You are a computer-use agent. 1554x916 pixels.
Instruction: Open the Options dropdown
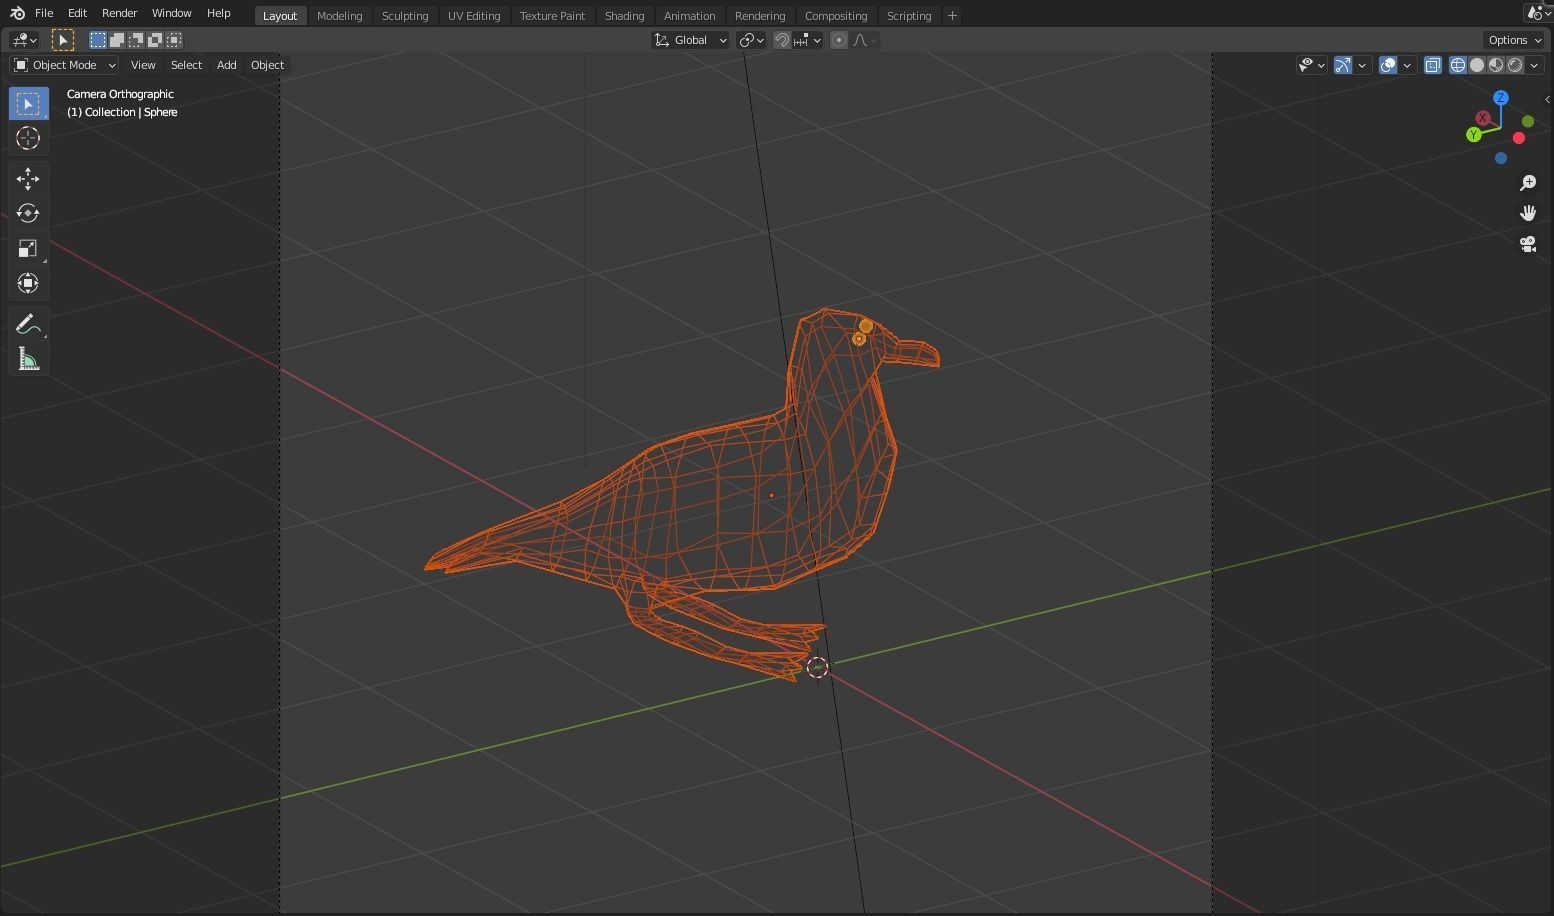(1515, 40)
